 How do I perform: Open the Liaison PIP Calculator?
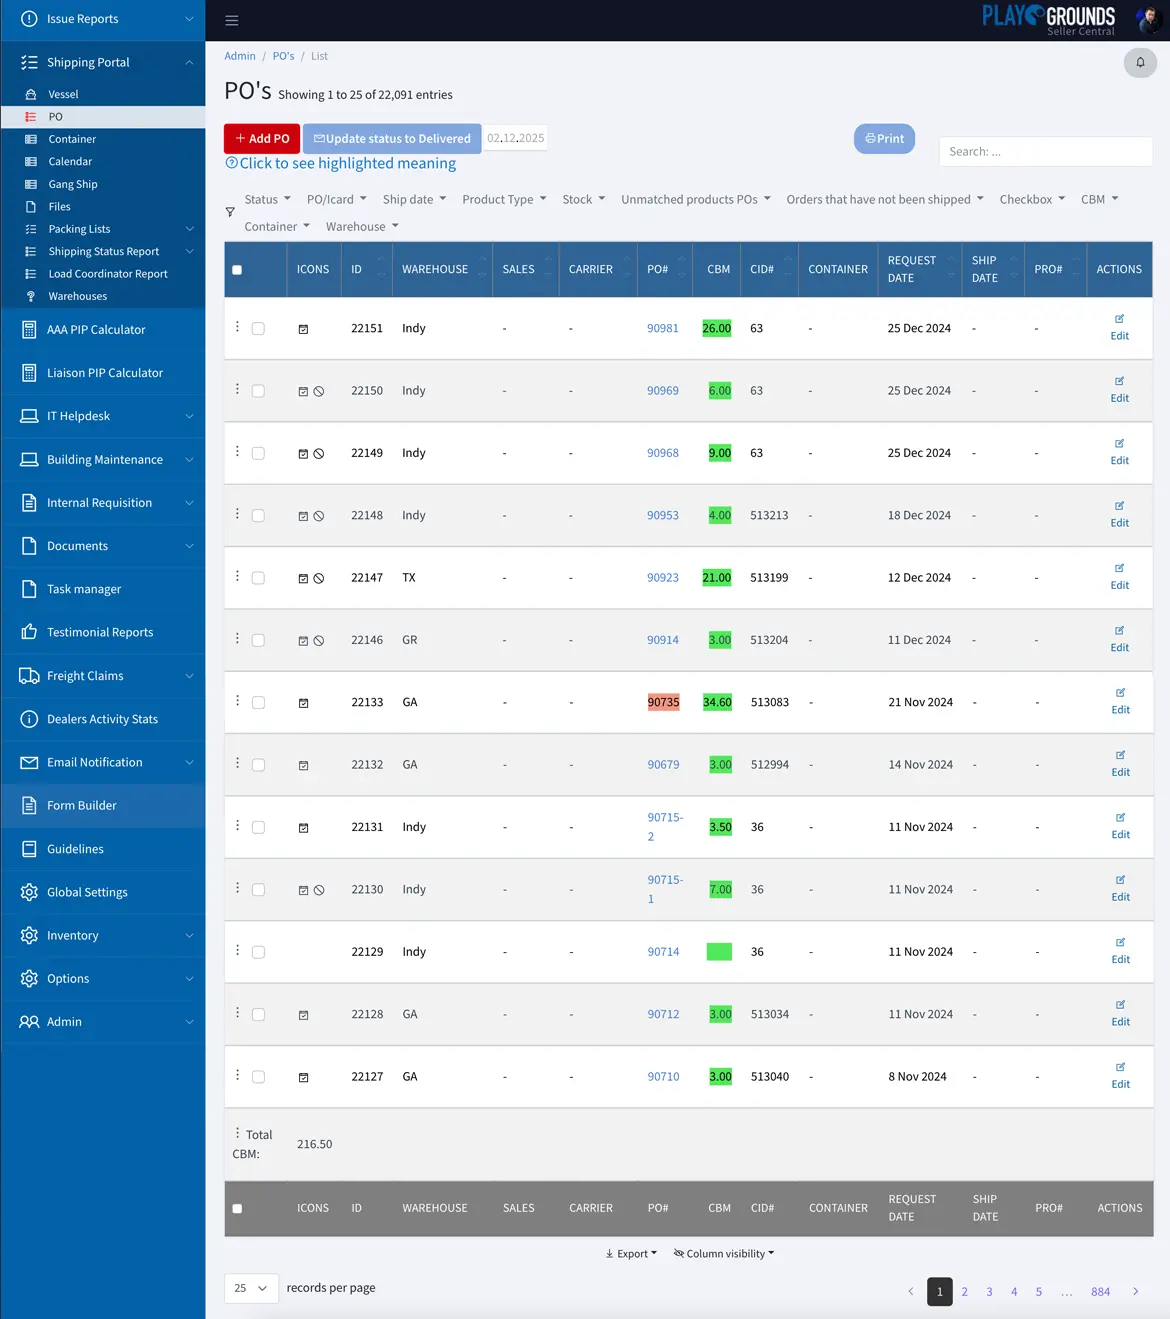tap(104, 372)
